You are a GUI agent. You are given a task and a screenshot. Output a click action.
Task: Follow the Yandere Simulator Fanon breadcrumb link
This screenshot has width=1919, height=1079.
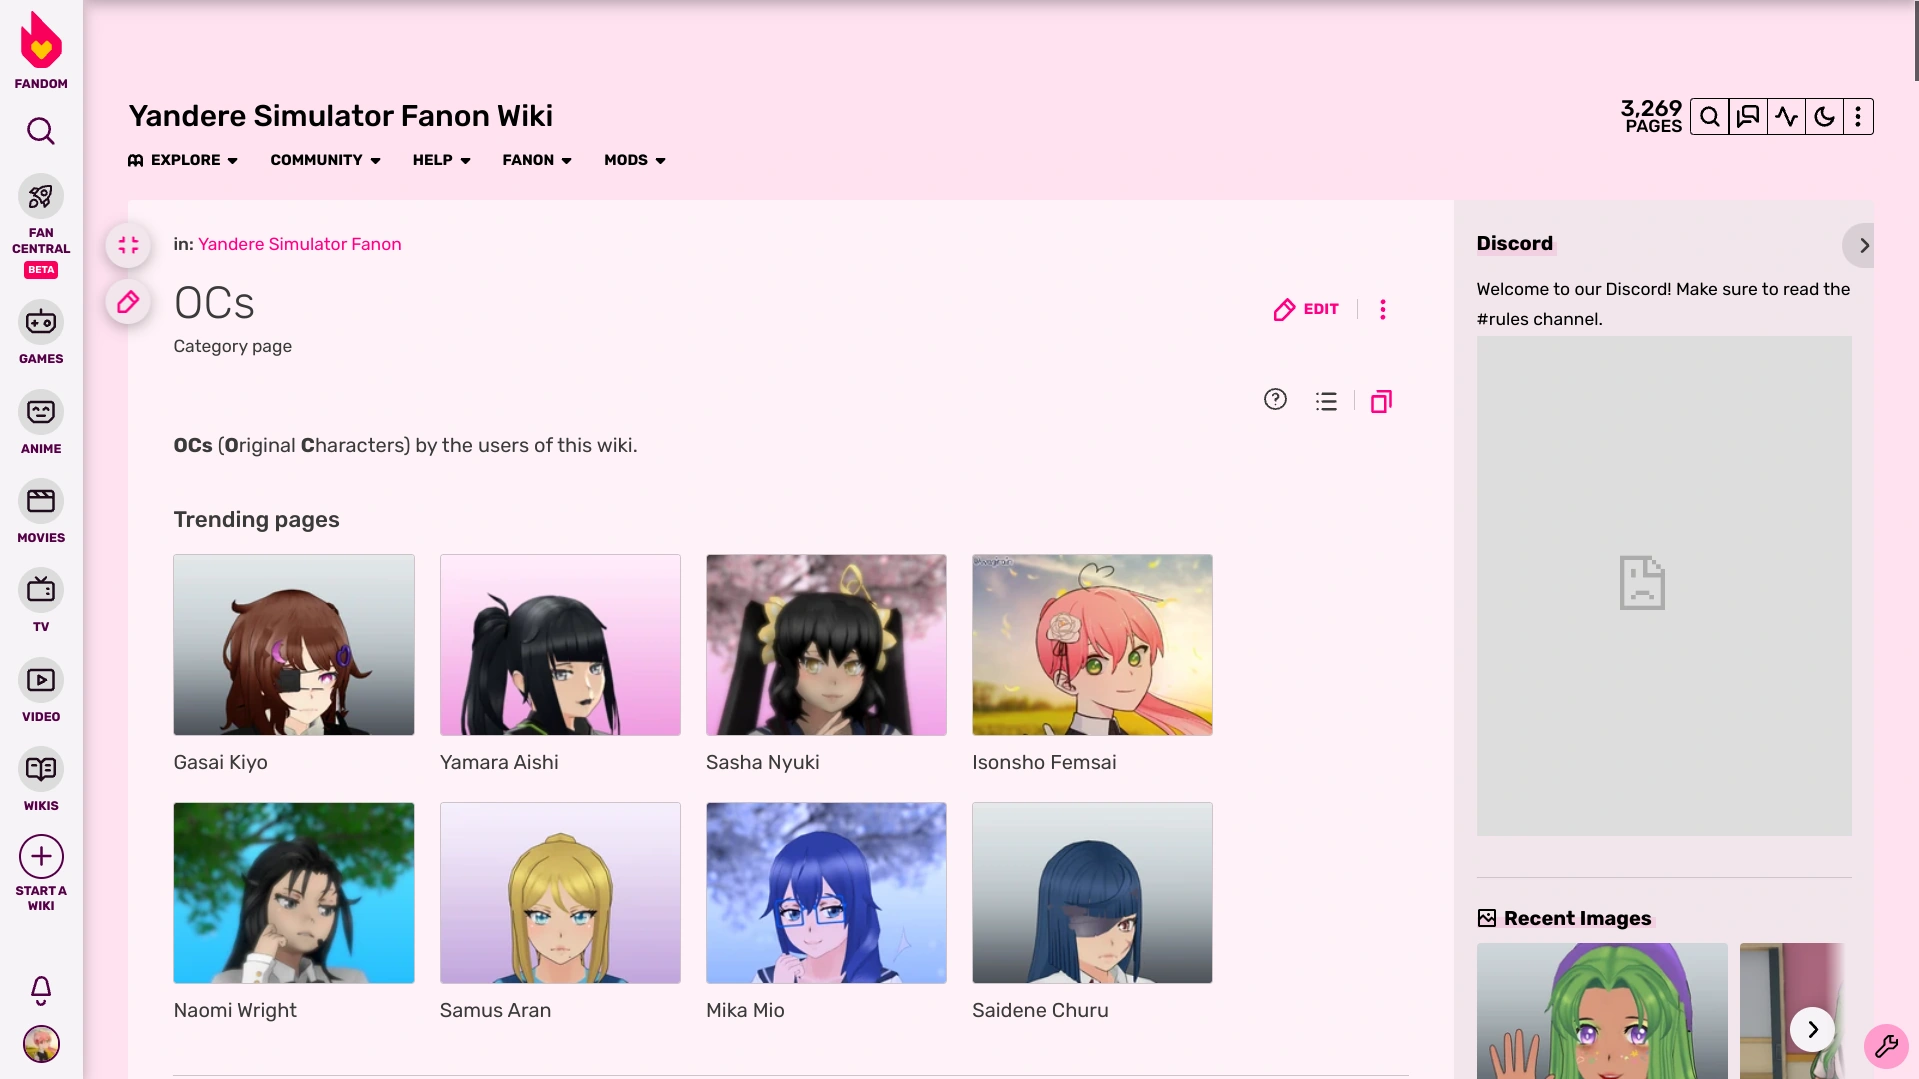(x=299, y=244)
